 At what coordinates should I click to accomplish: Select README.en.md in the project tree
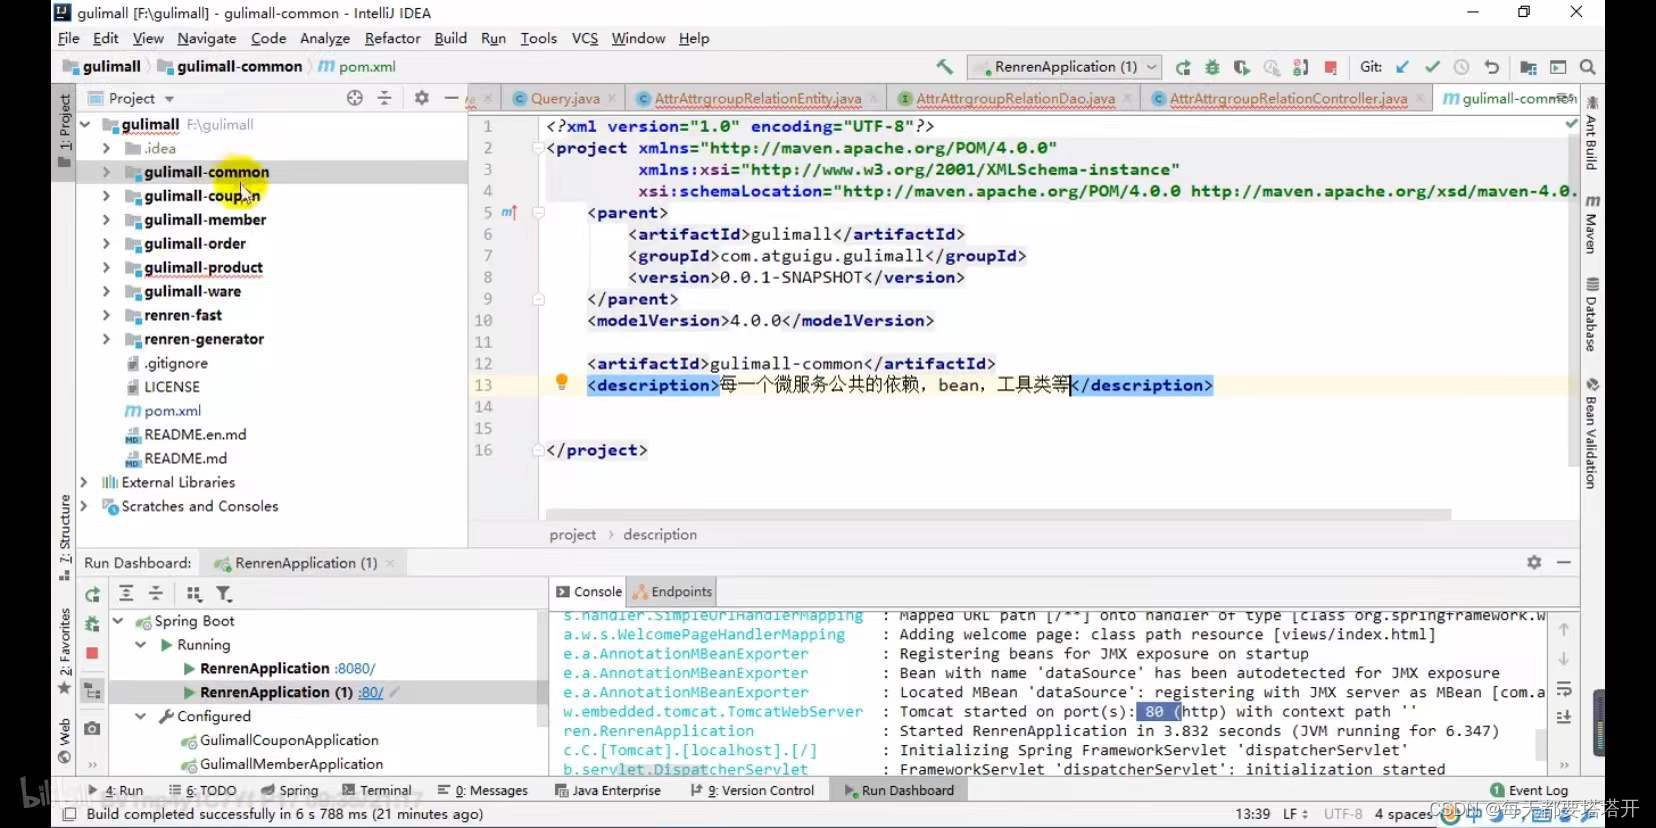195,435
